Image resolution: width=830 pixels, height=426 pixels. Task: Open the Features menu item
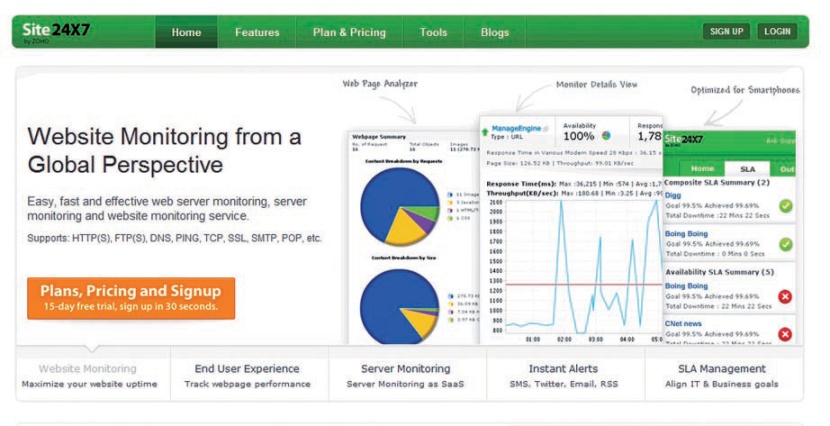coord(257,32)
